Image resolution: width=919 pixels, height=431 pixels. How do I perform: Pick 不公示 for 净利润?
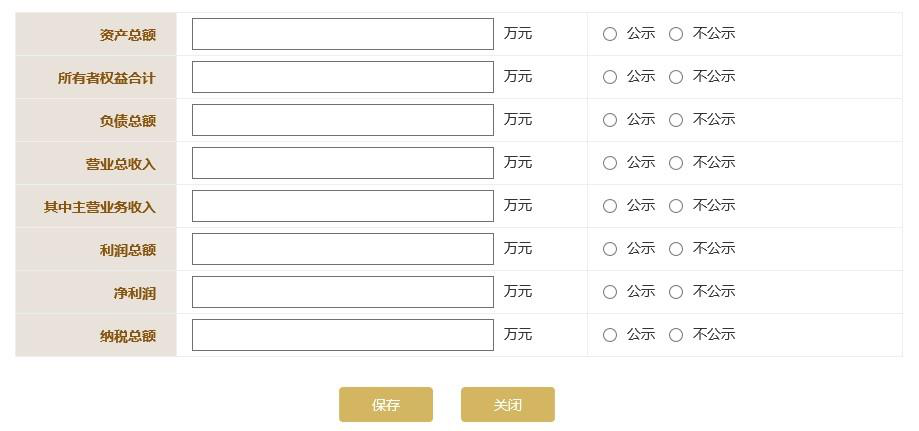click(676, 292)
